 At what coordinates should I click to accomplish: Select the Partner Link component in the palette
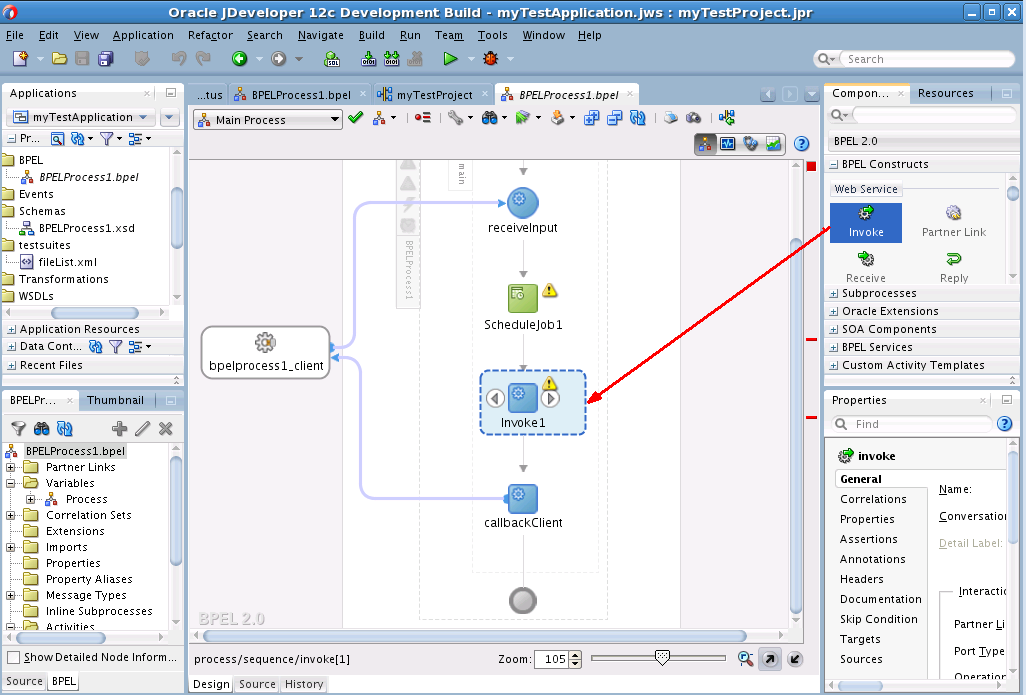tap(953, 223)
